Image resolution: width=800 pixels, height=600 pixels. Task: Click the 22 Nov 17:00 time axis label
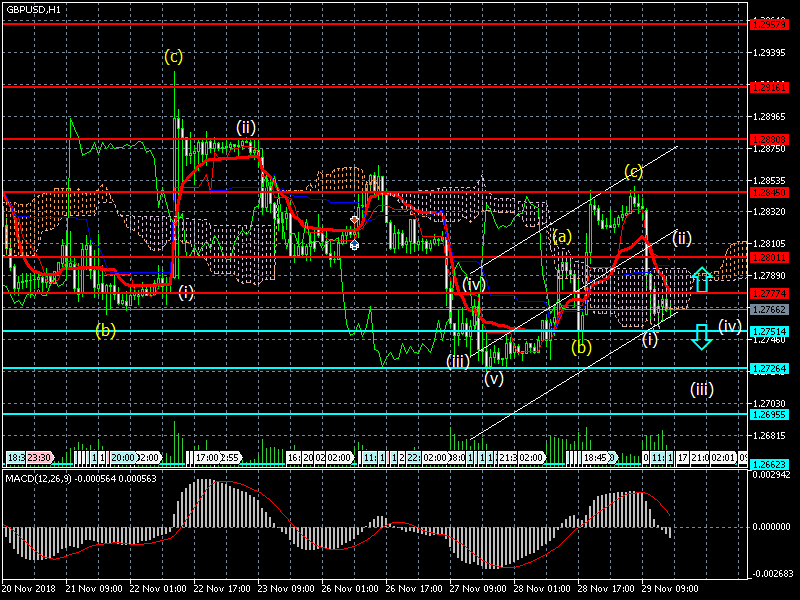point(221,590)
